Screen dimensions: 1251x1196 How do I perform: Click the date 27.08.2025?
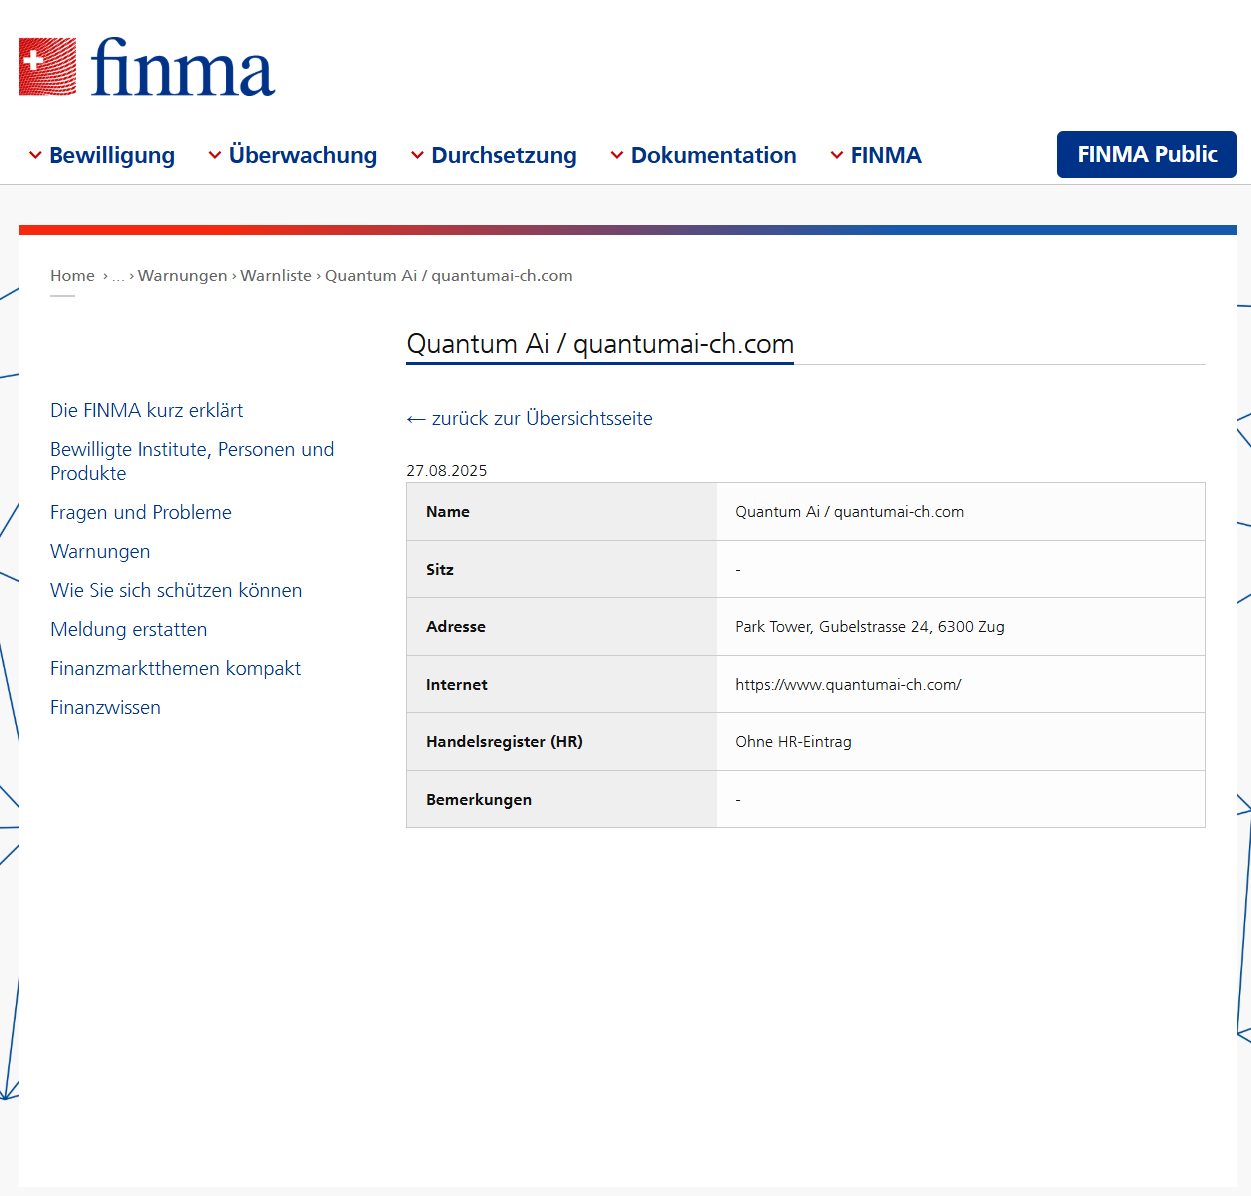[447, 470]
